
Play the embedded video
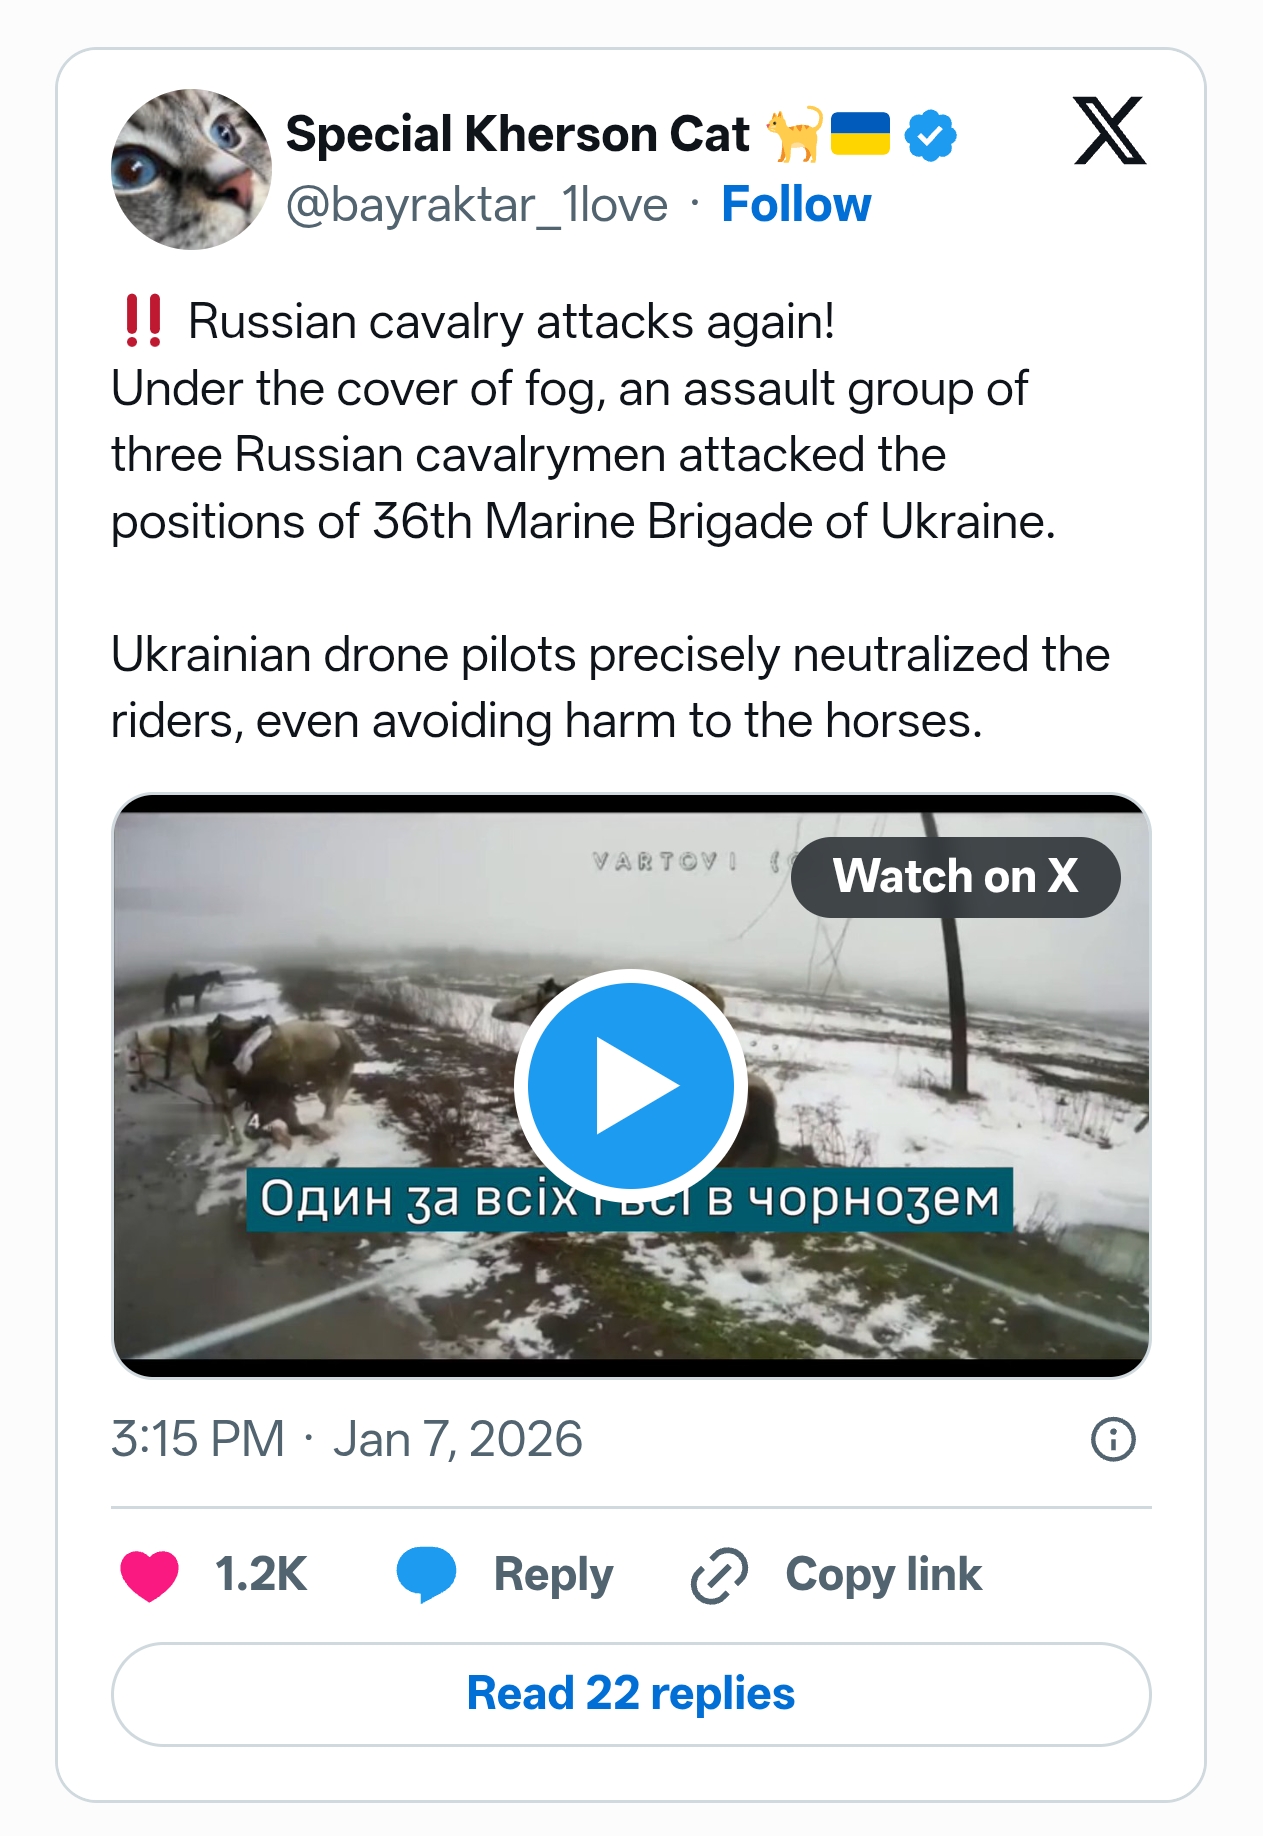[631, 1085]
